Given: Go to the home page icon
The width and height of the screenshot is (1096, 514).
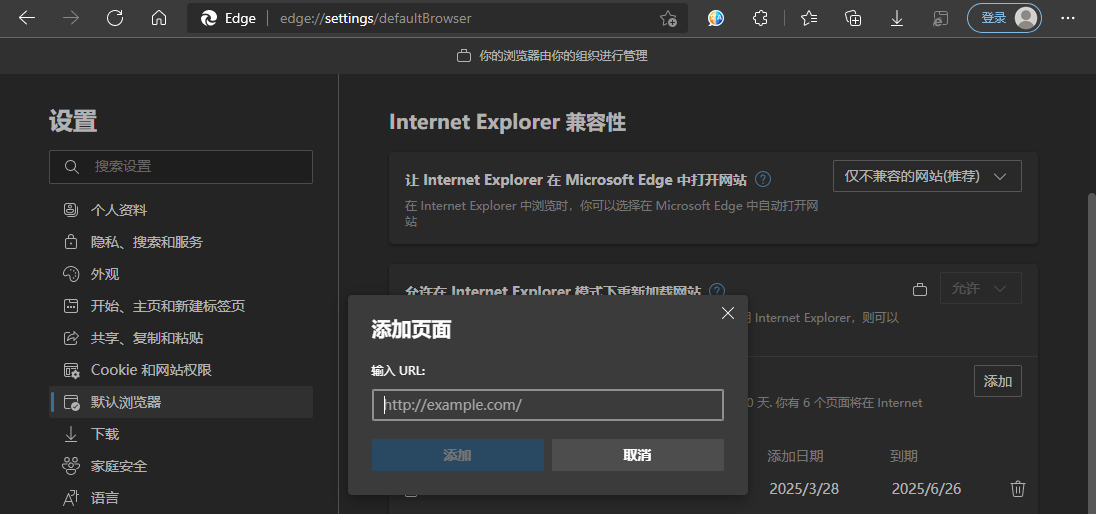Looking at the screenshot, I should point(159,18).
